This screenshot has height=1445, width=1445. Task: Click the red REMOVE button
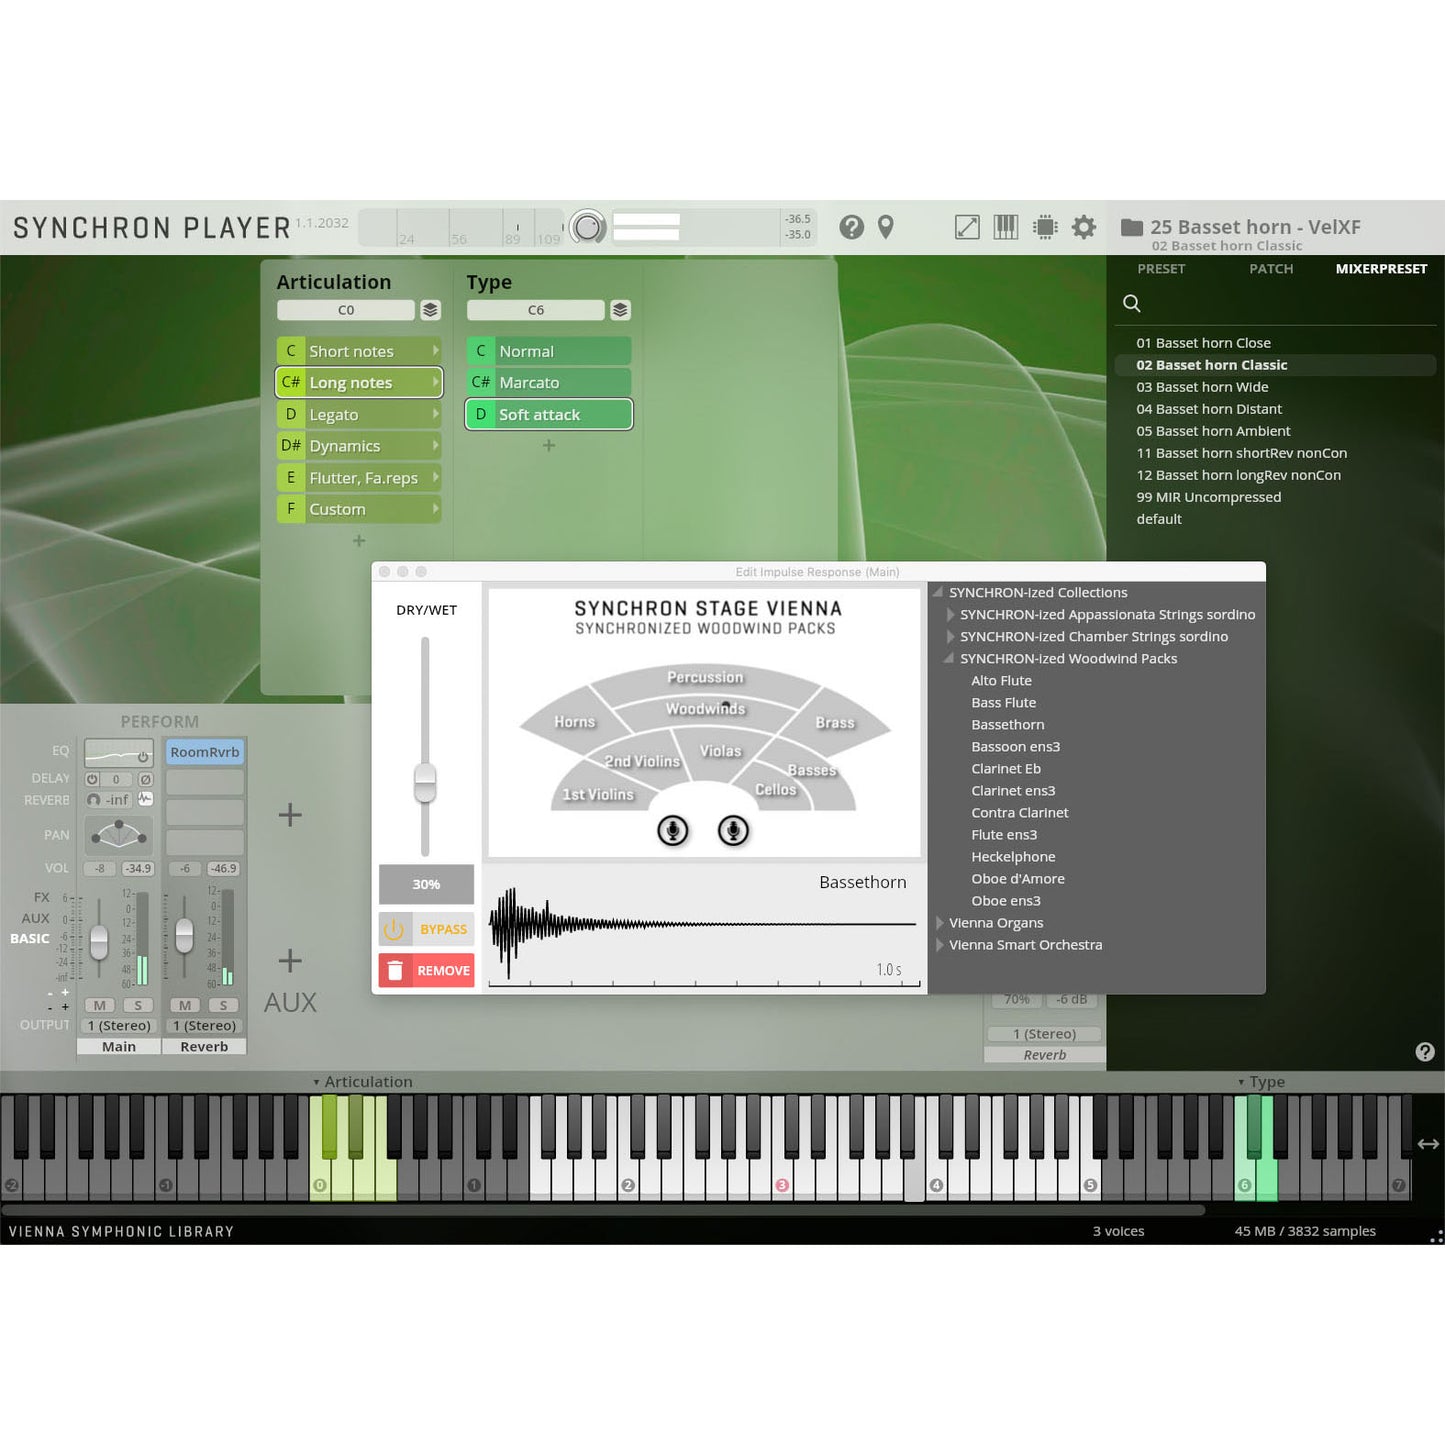[427, 970]
